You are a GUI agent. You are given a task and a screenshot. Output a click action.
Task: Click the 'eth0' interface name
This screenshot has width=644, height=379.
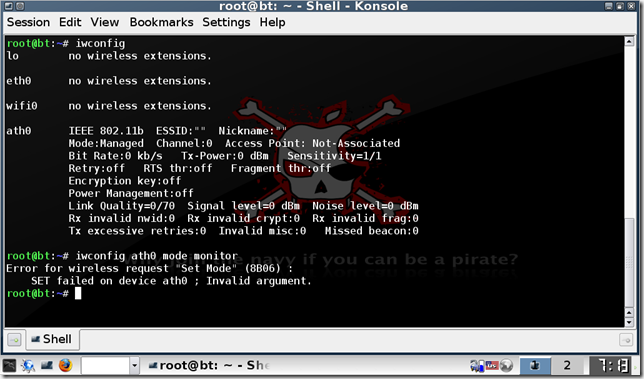pos(18,81)
